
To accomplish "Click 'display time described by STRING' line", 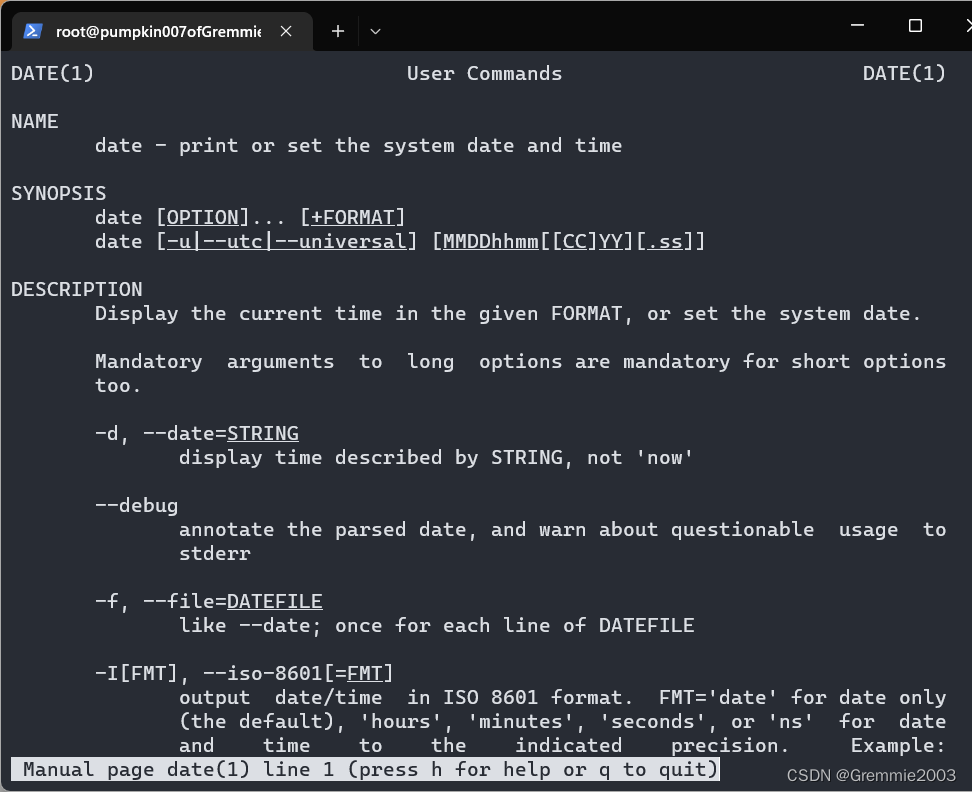I will (436, 458).
